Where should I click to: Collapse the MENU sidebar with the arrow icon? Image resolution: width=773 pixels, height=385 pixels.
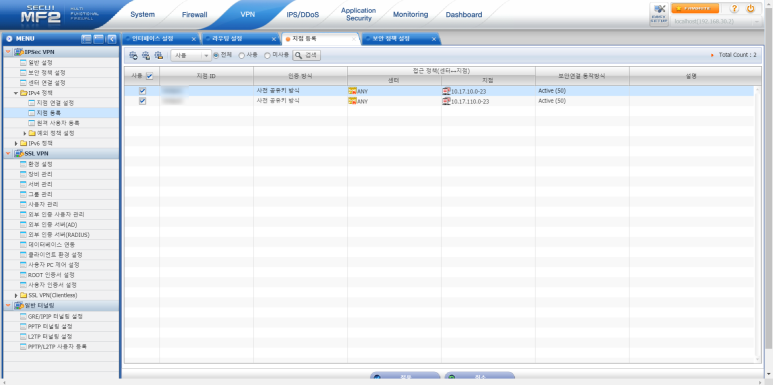pos(112,38)
